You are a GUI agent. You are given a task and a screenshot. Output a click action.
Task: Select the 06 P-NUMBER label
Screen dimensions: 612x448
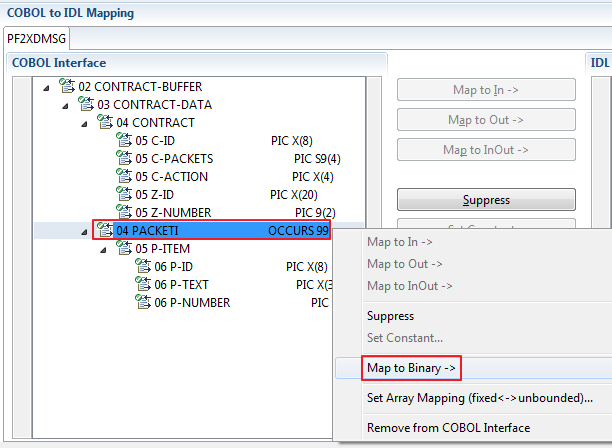192,302
